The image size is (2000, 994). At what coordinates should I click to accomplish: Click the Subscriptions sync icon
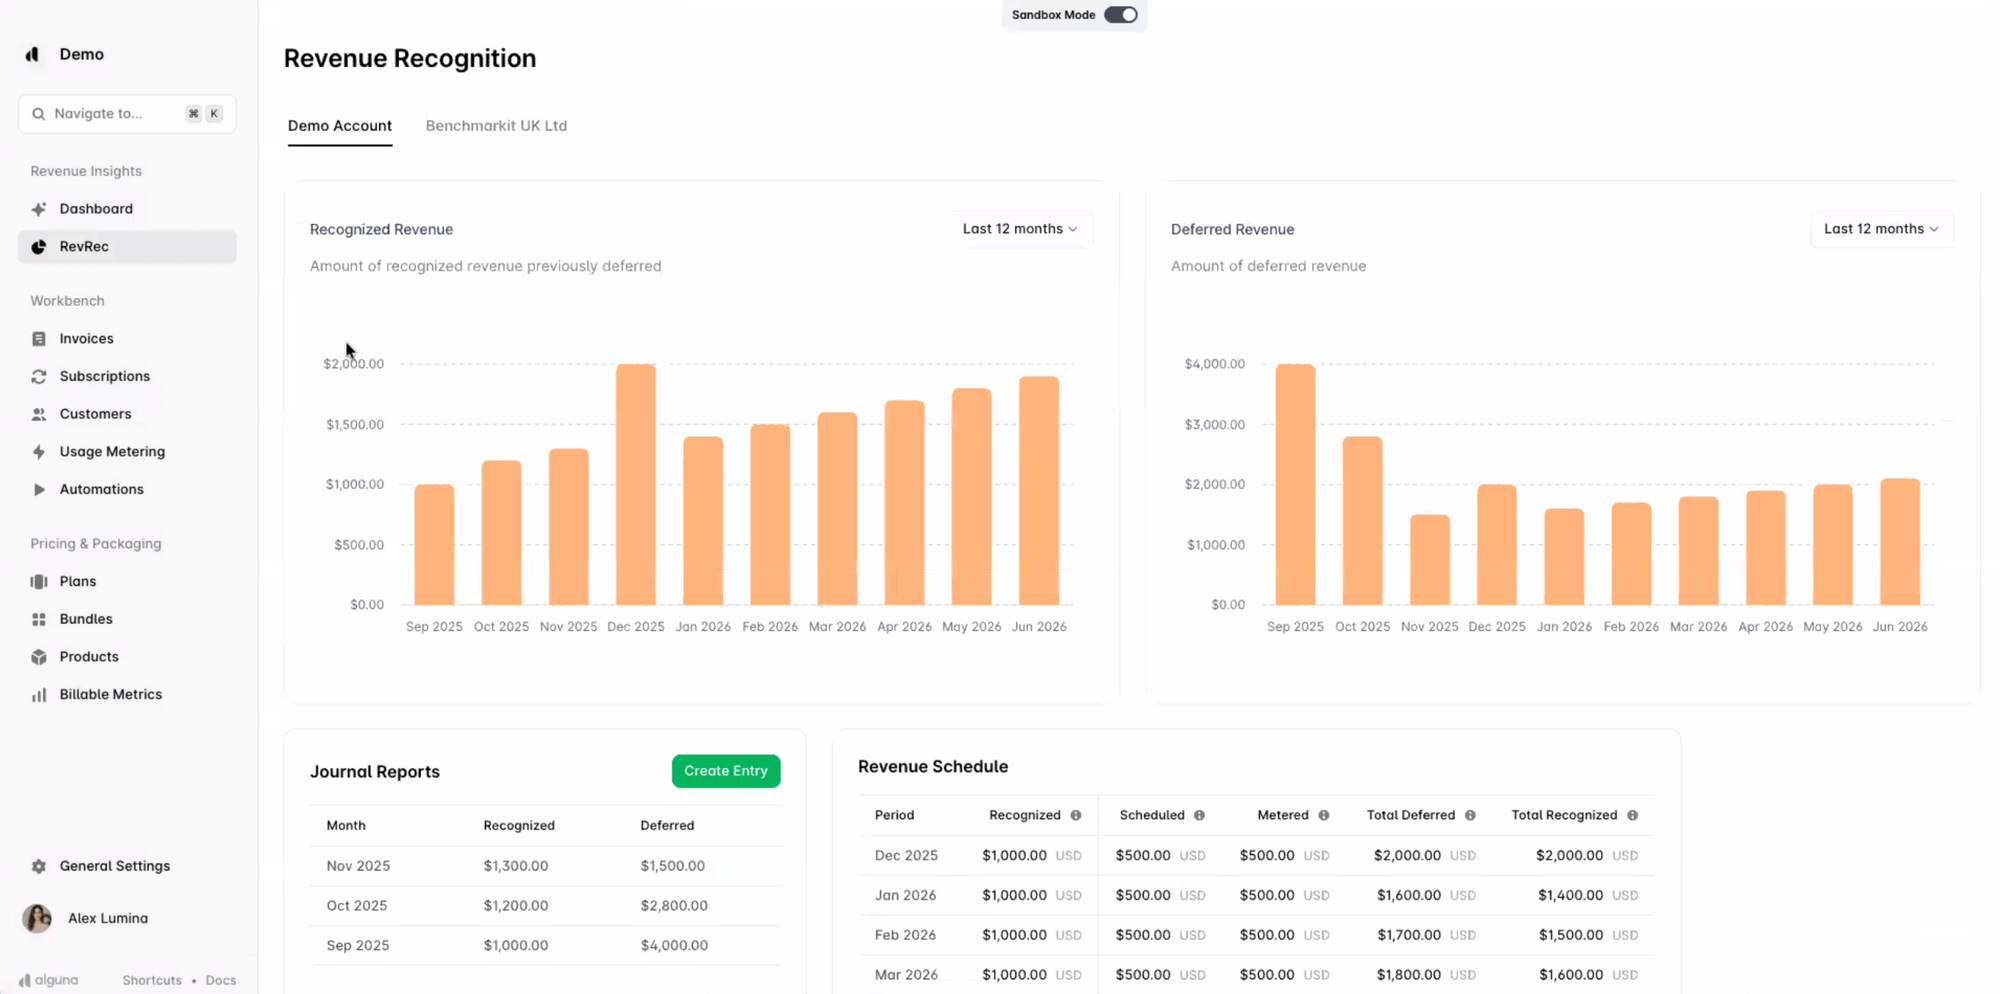click(x=39, y=376)
